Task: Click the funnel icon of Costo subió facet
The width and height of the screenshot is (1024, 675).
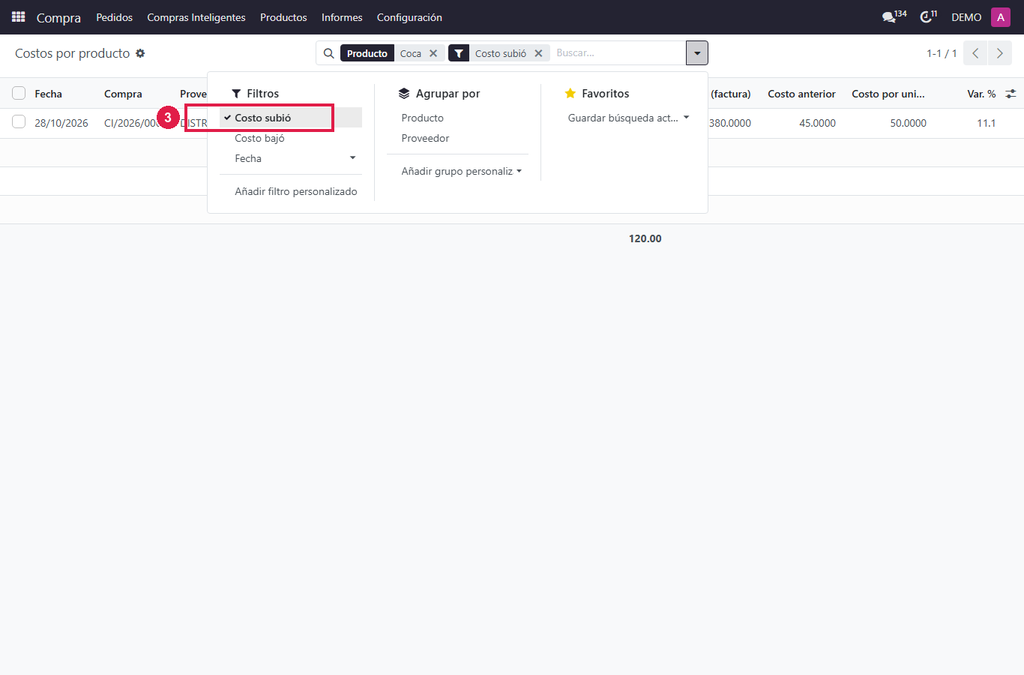Action: [x=459, y=54]
